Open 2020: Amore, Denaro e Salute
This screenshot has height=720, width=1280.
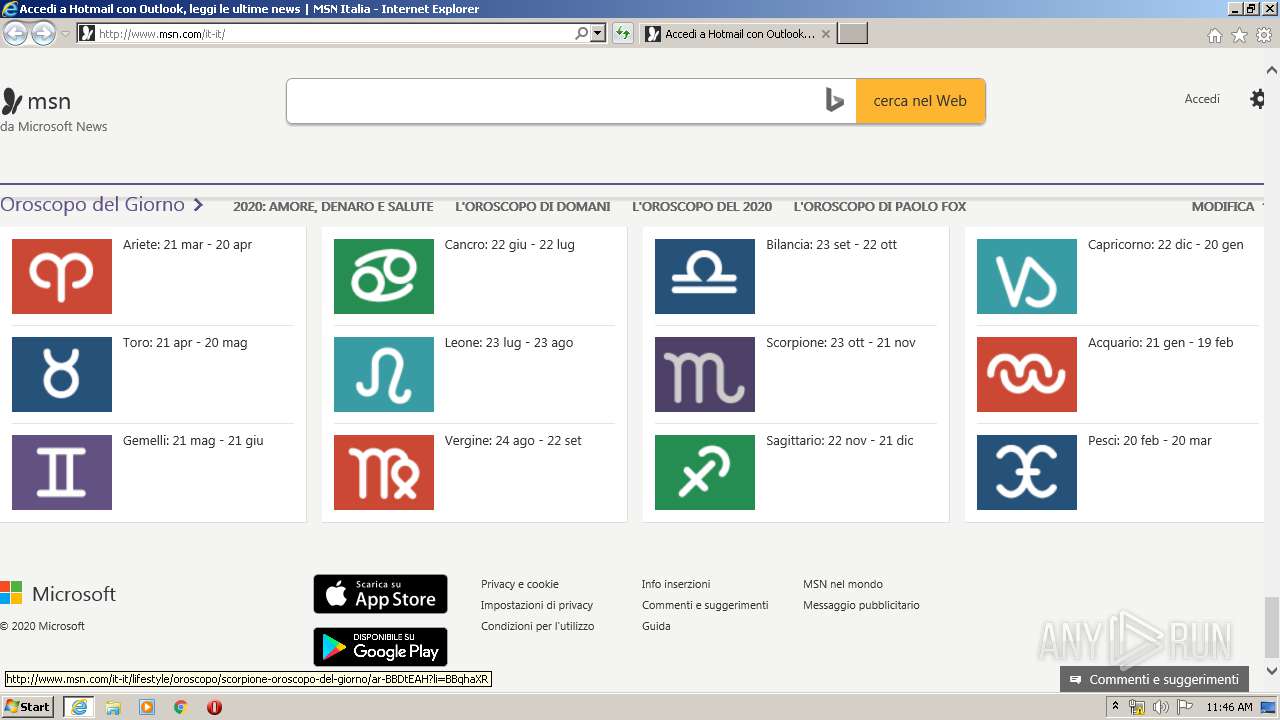(333, 207)
